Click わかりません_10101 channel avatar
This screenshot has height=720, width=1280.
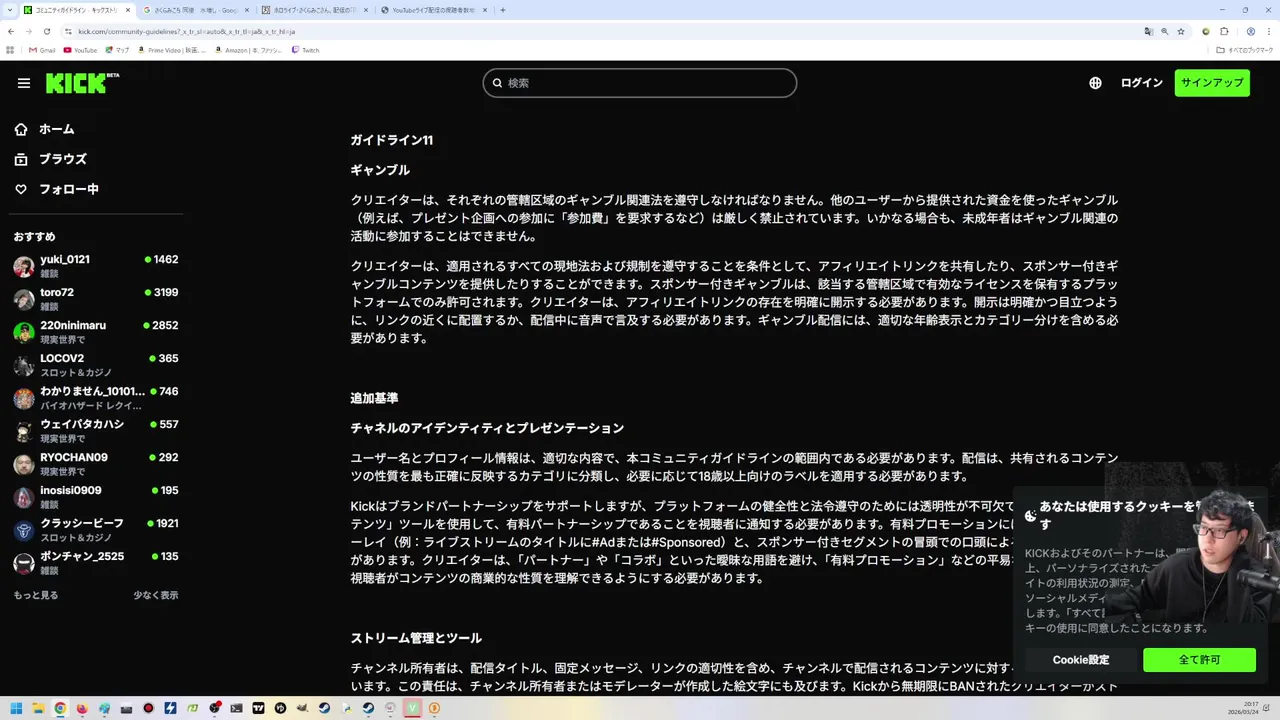[x=24, y=398]
